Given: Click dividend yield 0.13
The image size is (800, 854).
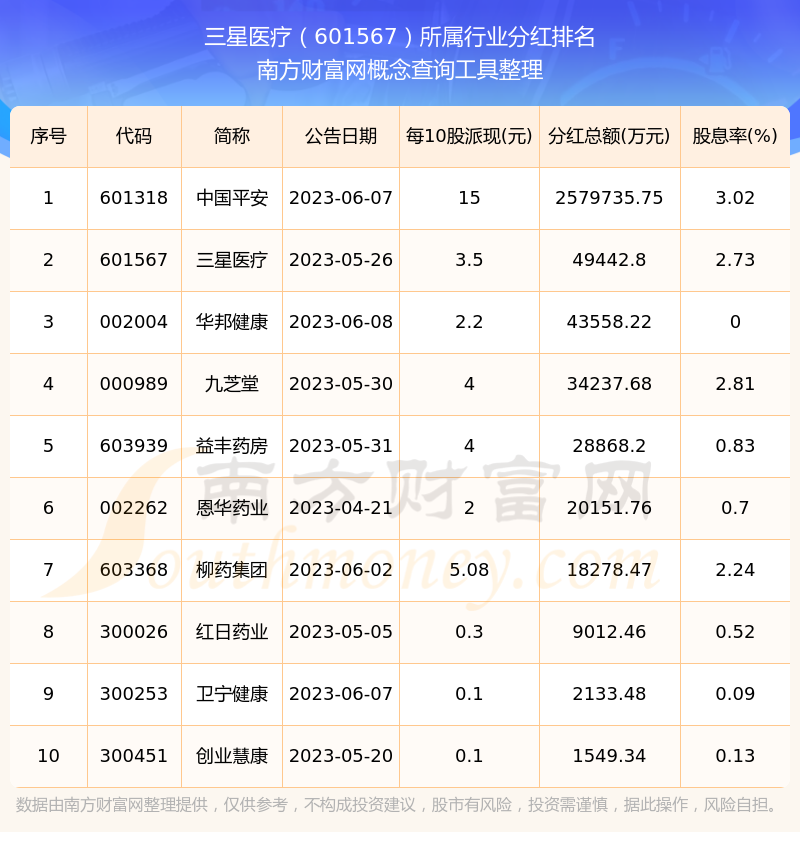Looking at the screenshot, I should point(735,757).
